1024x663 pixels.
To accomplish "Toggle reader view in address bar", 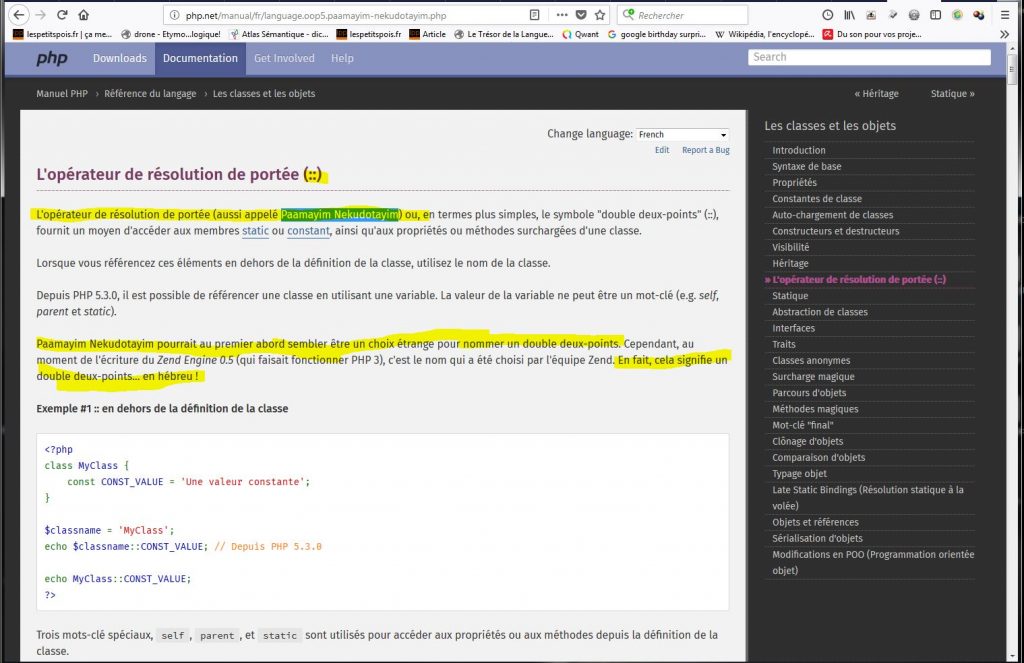I will pyautogui.click(x=535, y=15).
